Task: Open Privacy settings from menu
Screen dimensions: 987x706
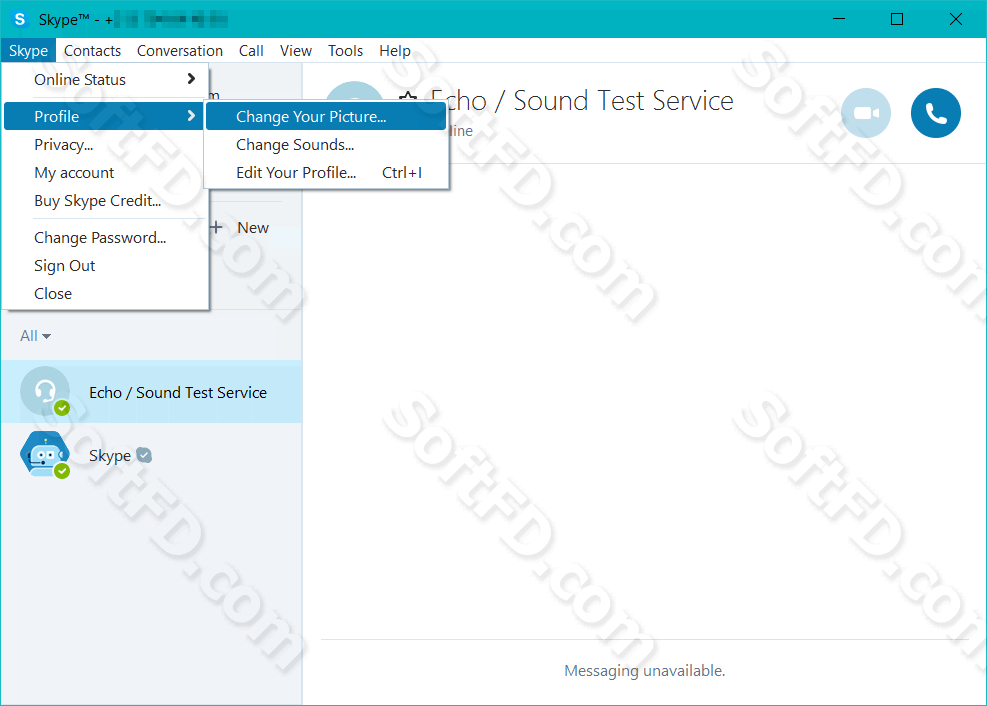Action: click(104, 145)
